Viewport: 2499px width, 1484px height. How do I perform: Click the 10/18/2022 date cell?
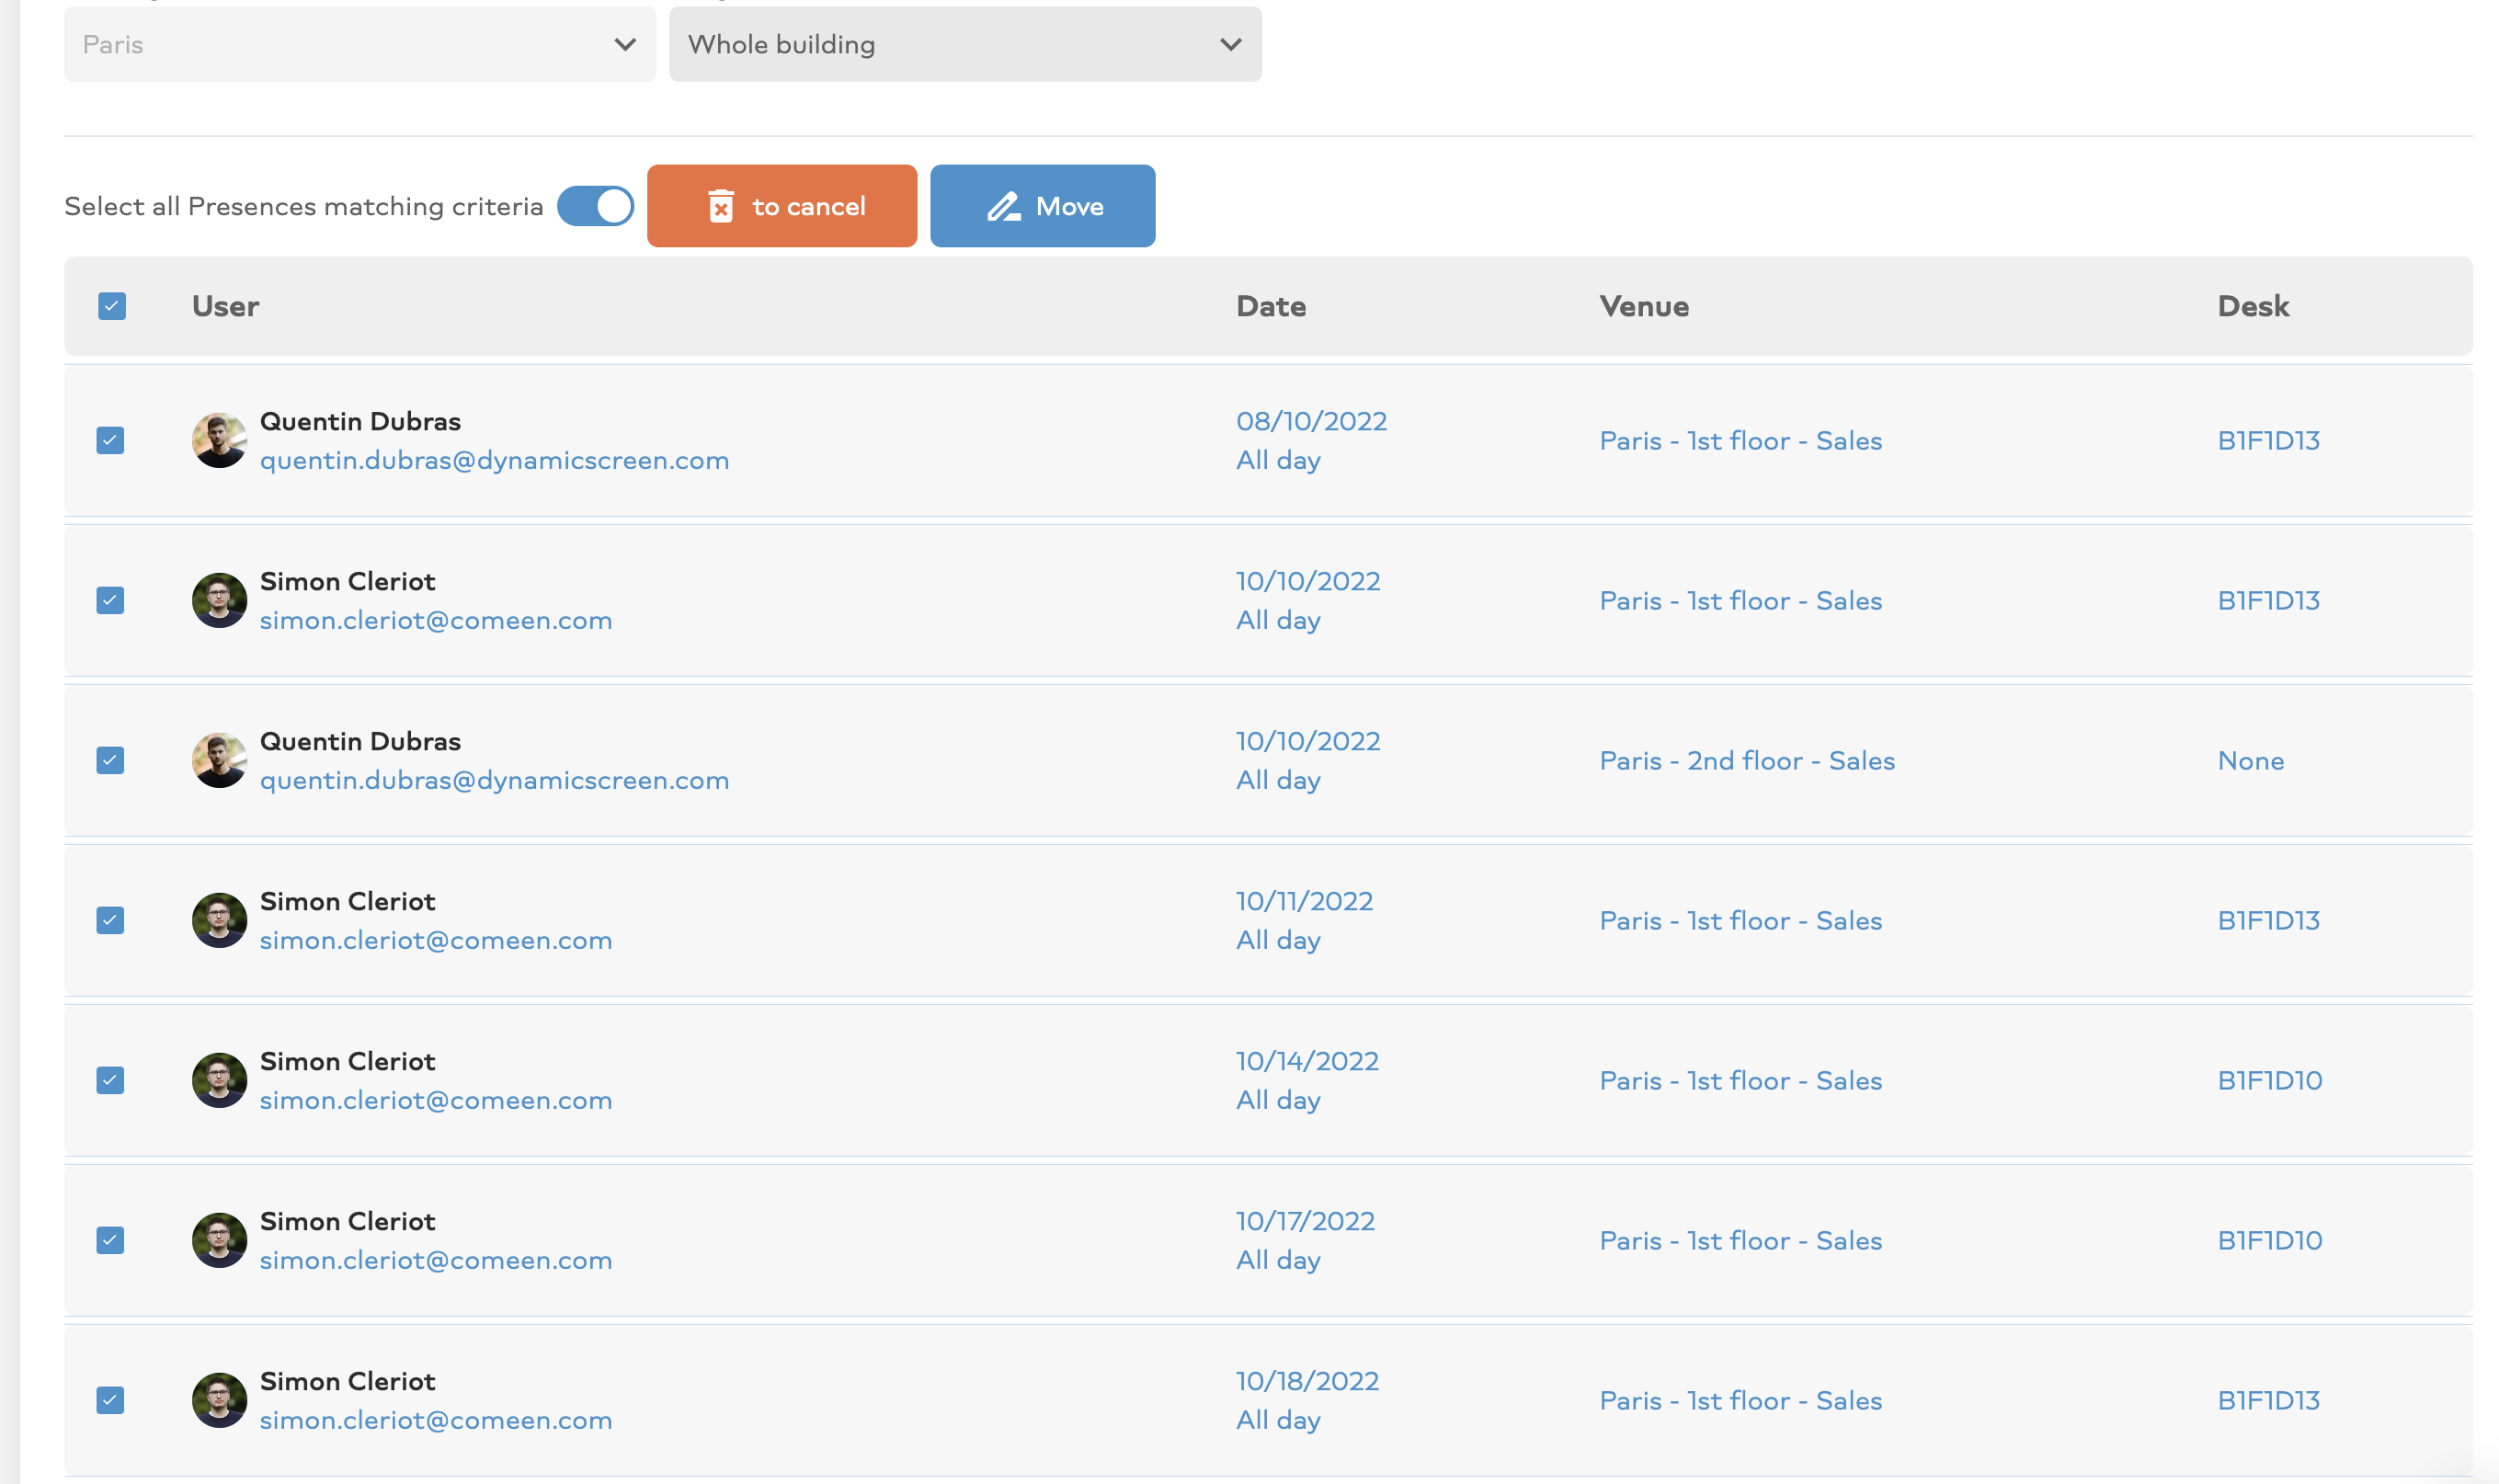point(1307,1381)
